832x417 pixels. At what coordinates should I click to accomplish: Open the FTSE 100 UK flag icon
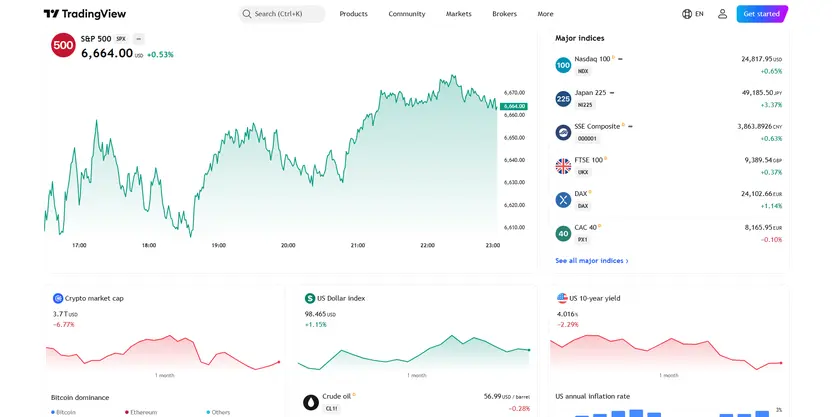point(563,166)
